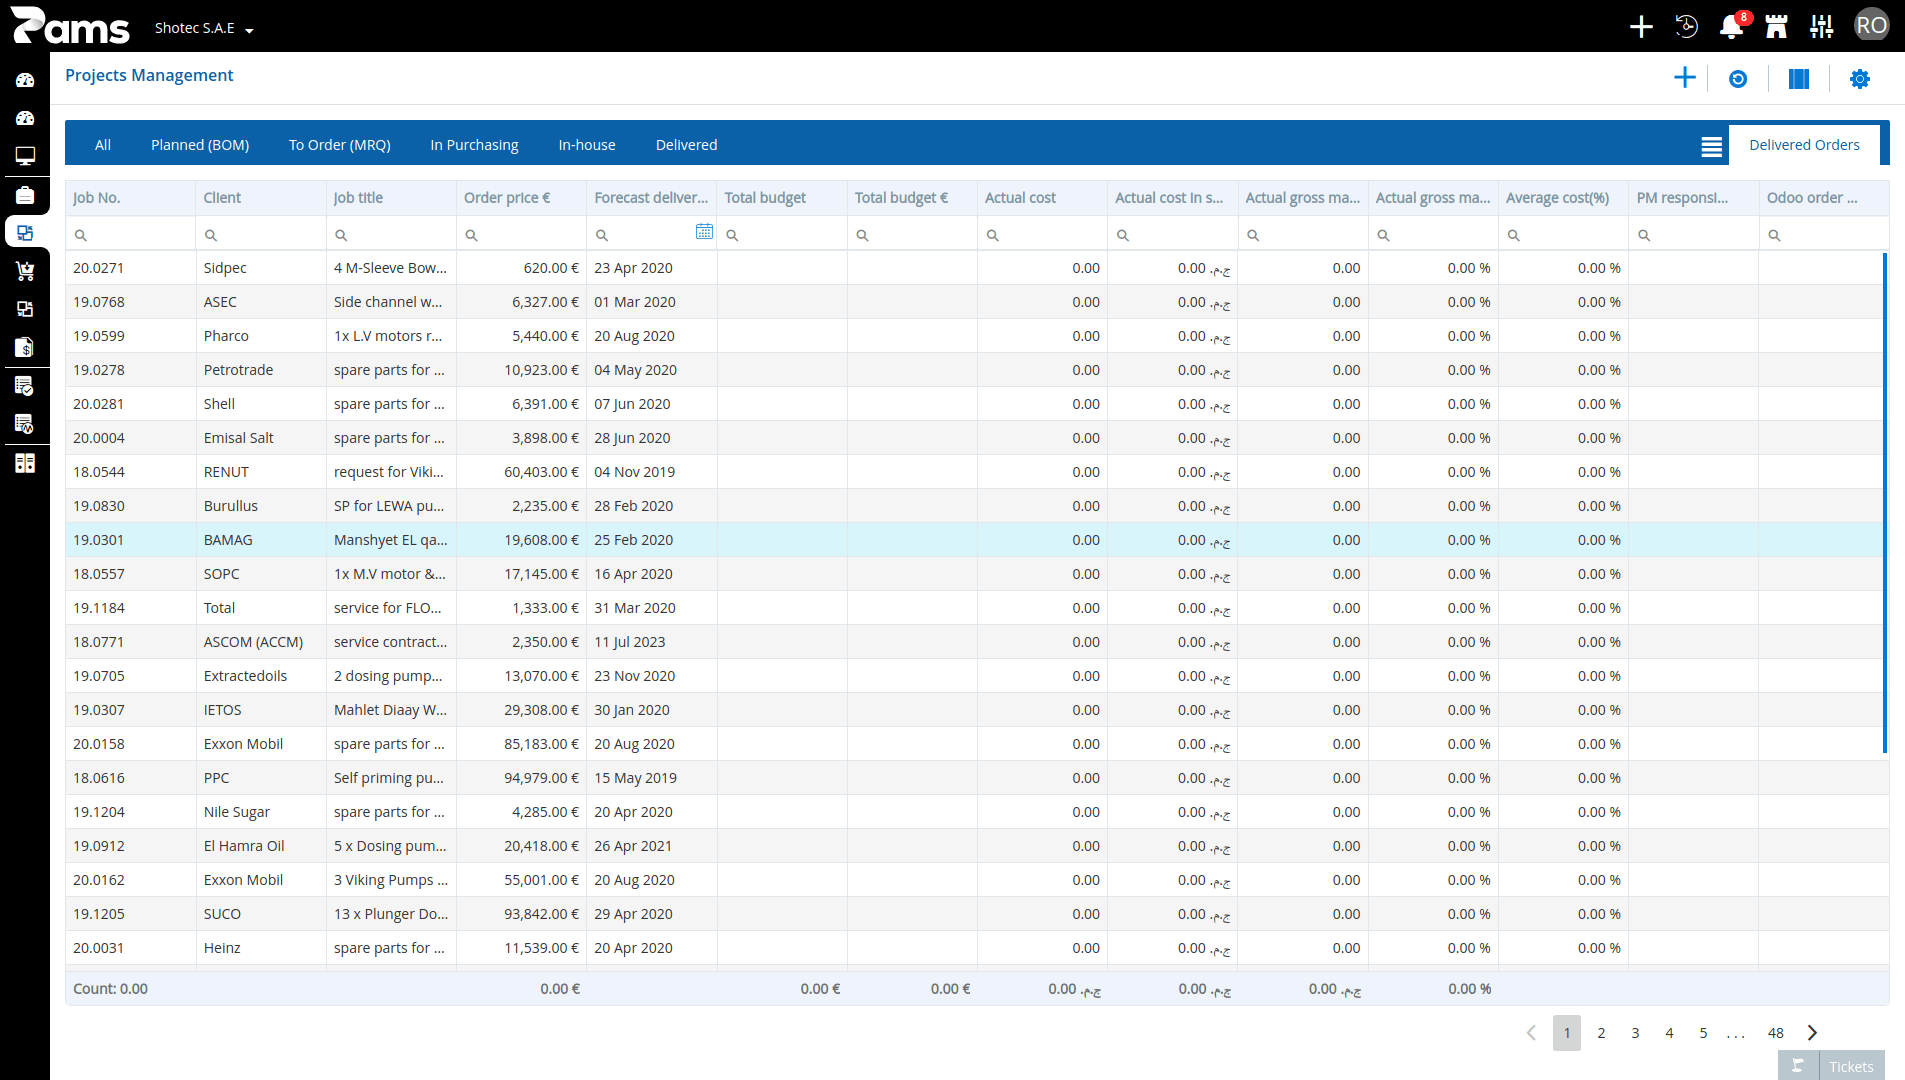The height and width of the screenshot is (1080, 1905).
Task: Open the first dashboard gauge icon in sidebar
Action: (25, 80)
